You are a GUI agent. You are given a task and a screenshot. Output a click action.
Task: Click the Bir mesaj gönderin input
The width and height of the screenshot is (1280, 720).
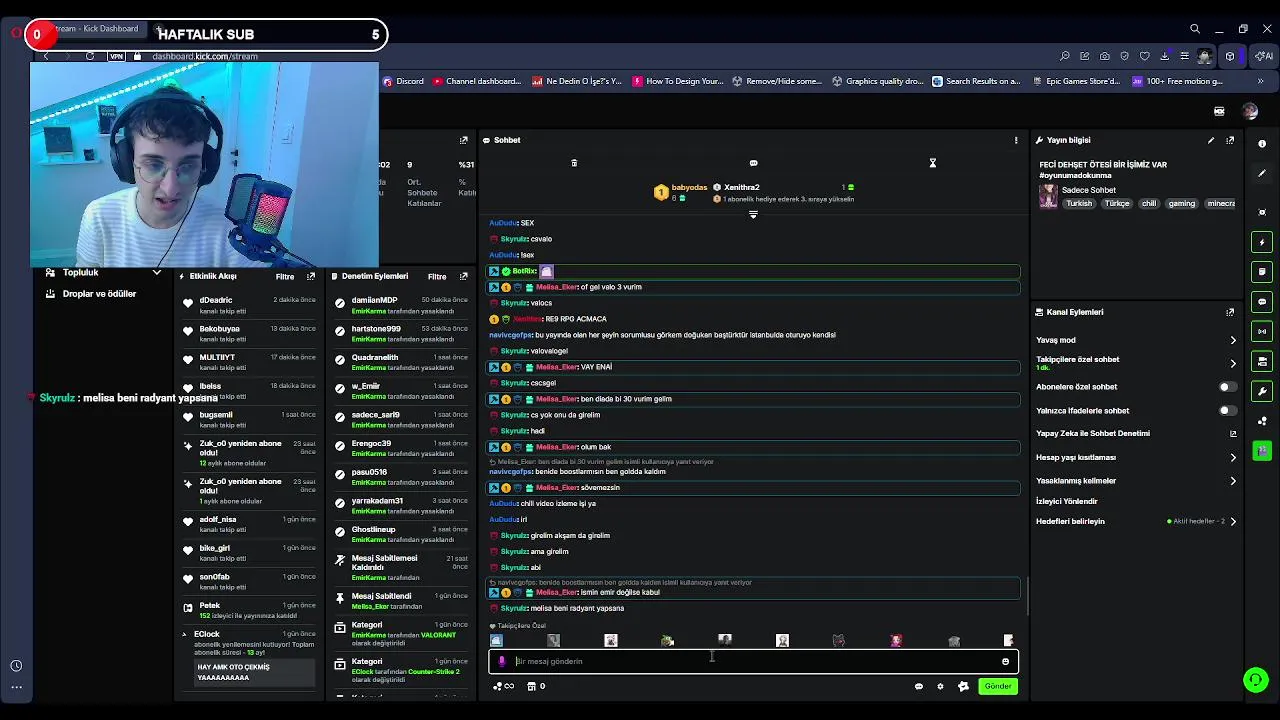[x=753, y=661]
